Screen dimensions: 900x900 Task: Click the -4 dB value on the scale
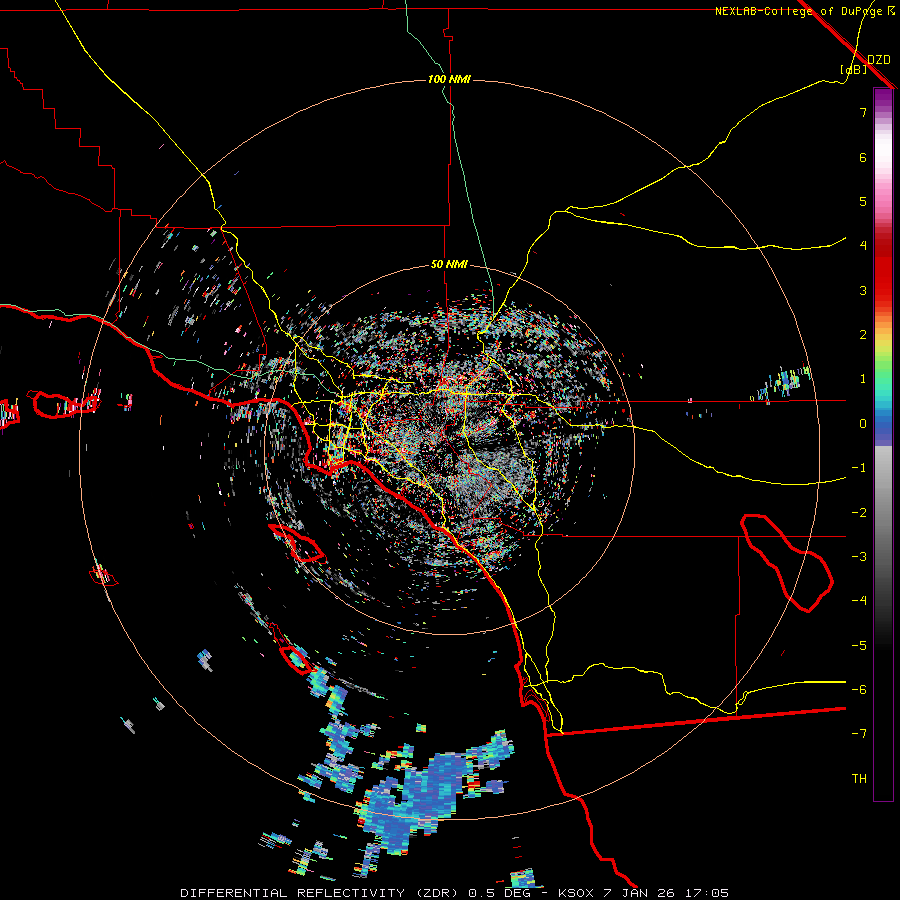pyautogui.click(x=859, y=601)
